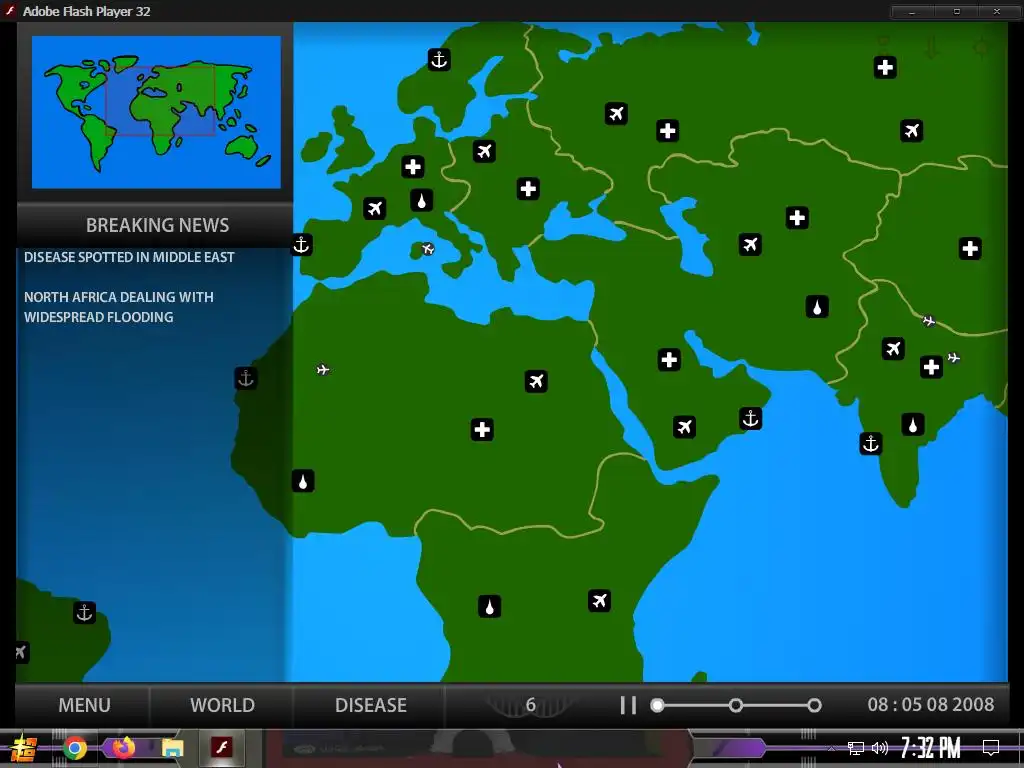Click the evolution points counter showing 6
The width and height of the screenshot is (1024, 768).
pos(531,705)
